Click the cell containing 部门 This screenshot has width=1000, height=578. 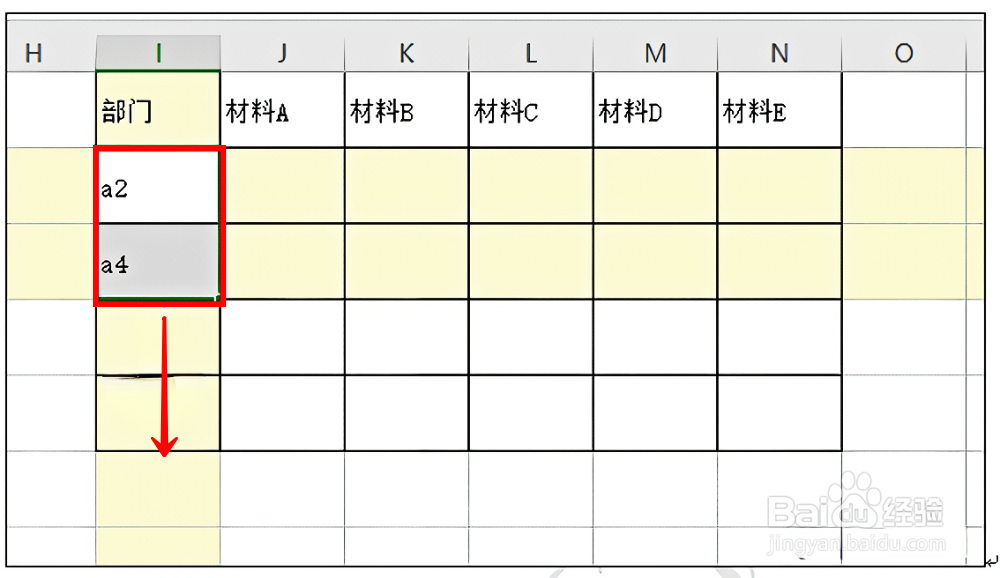(158, 110)
